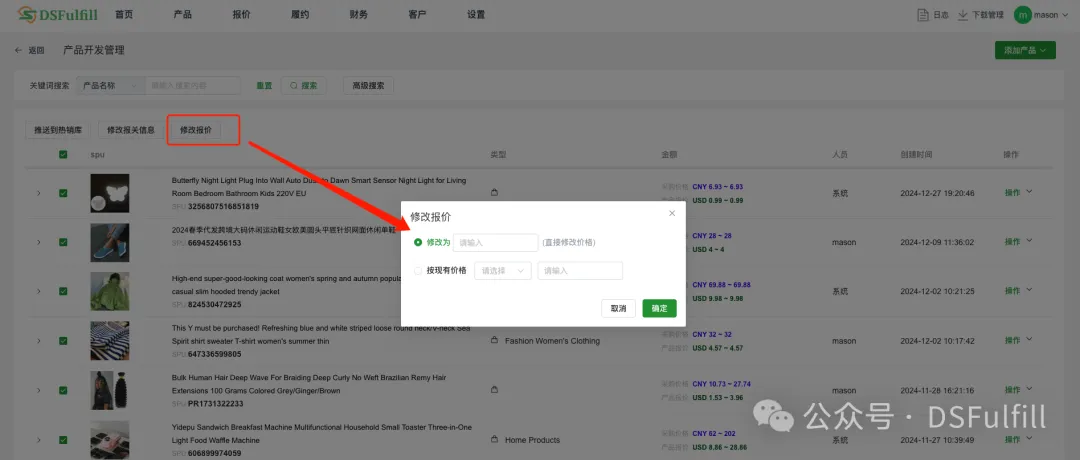Click the mason user avatar
The image size is (1080, 460).
(x=1022, y=15)
